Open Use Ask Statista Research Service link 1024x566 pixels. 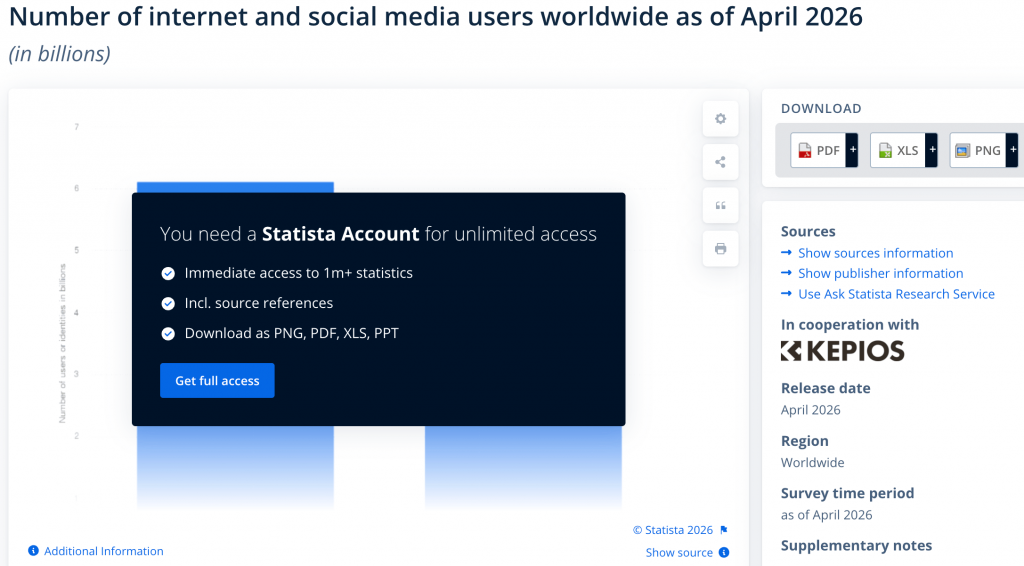(x=896, y=294)
